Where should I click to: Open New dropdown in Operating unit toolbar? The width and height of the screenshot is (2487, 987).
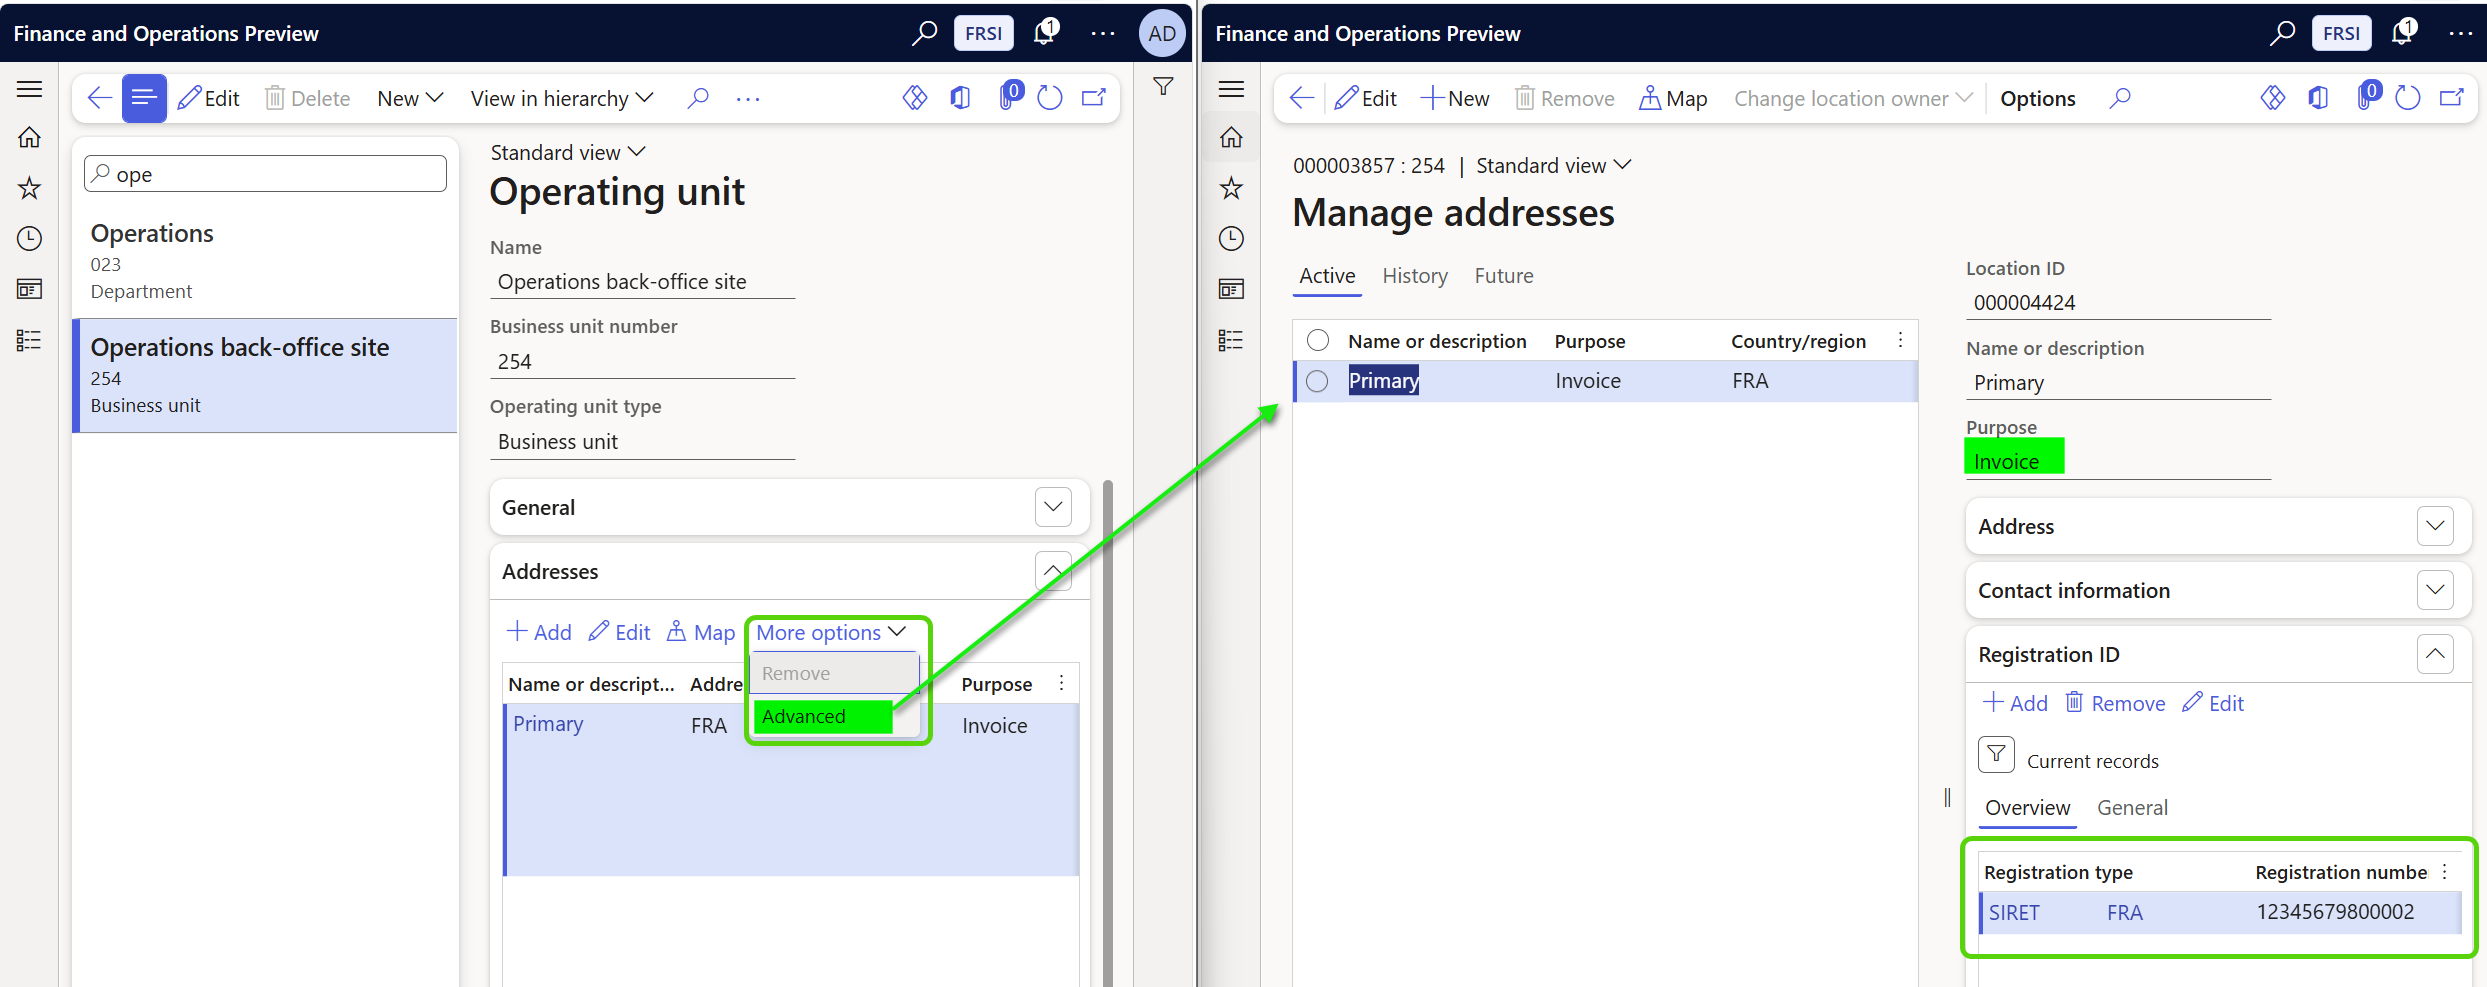tap(410, 98)
